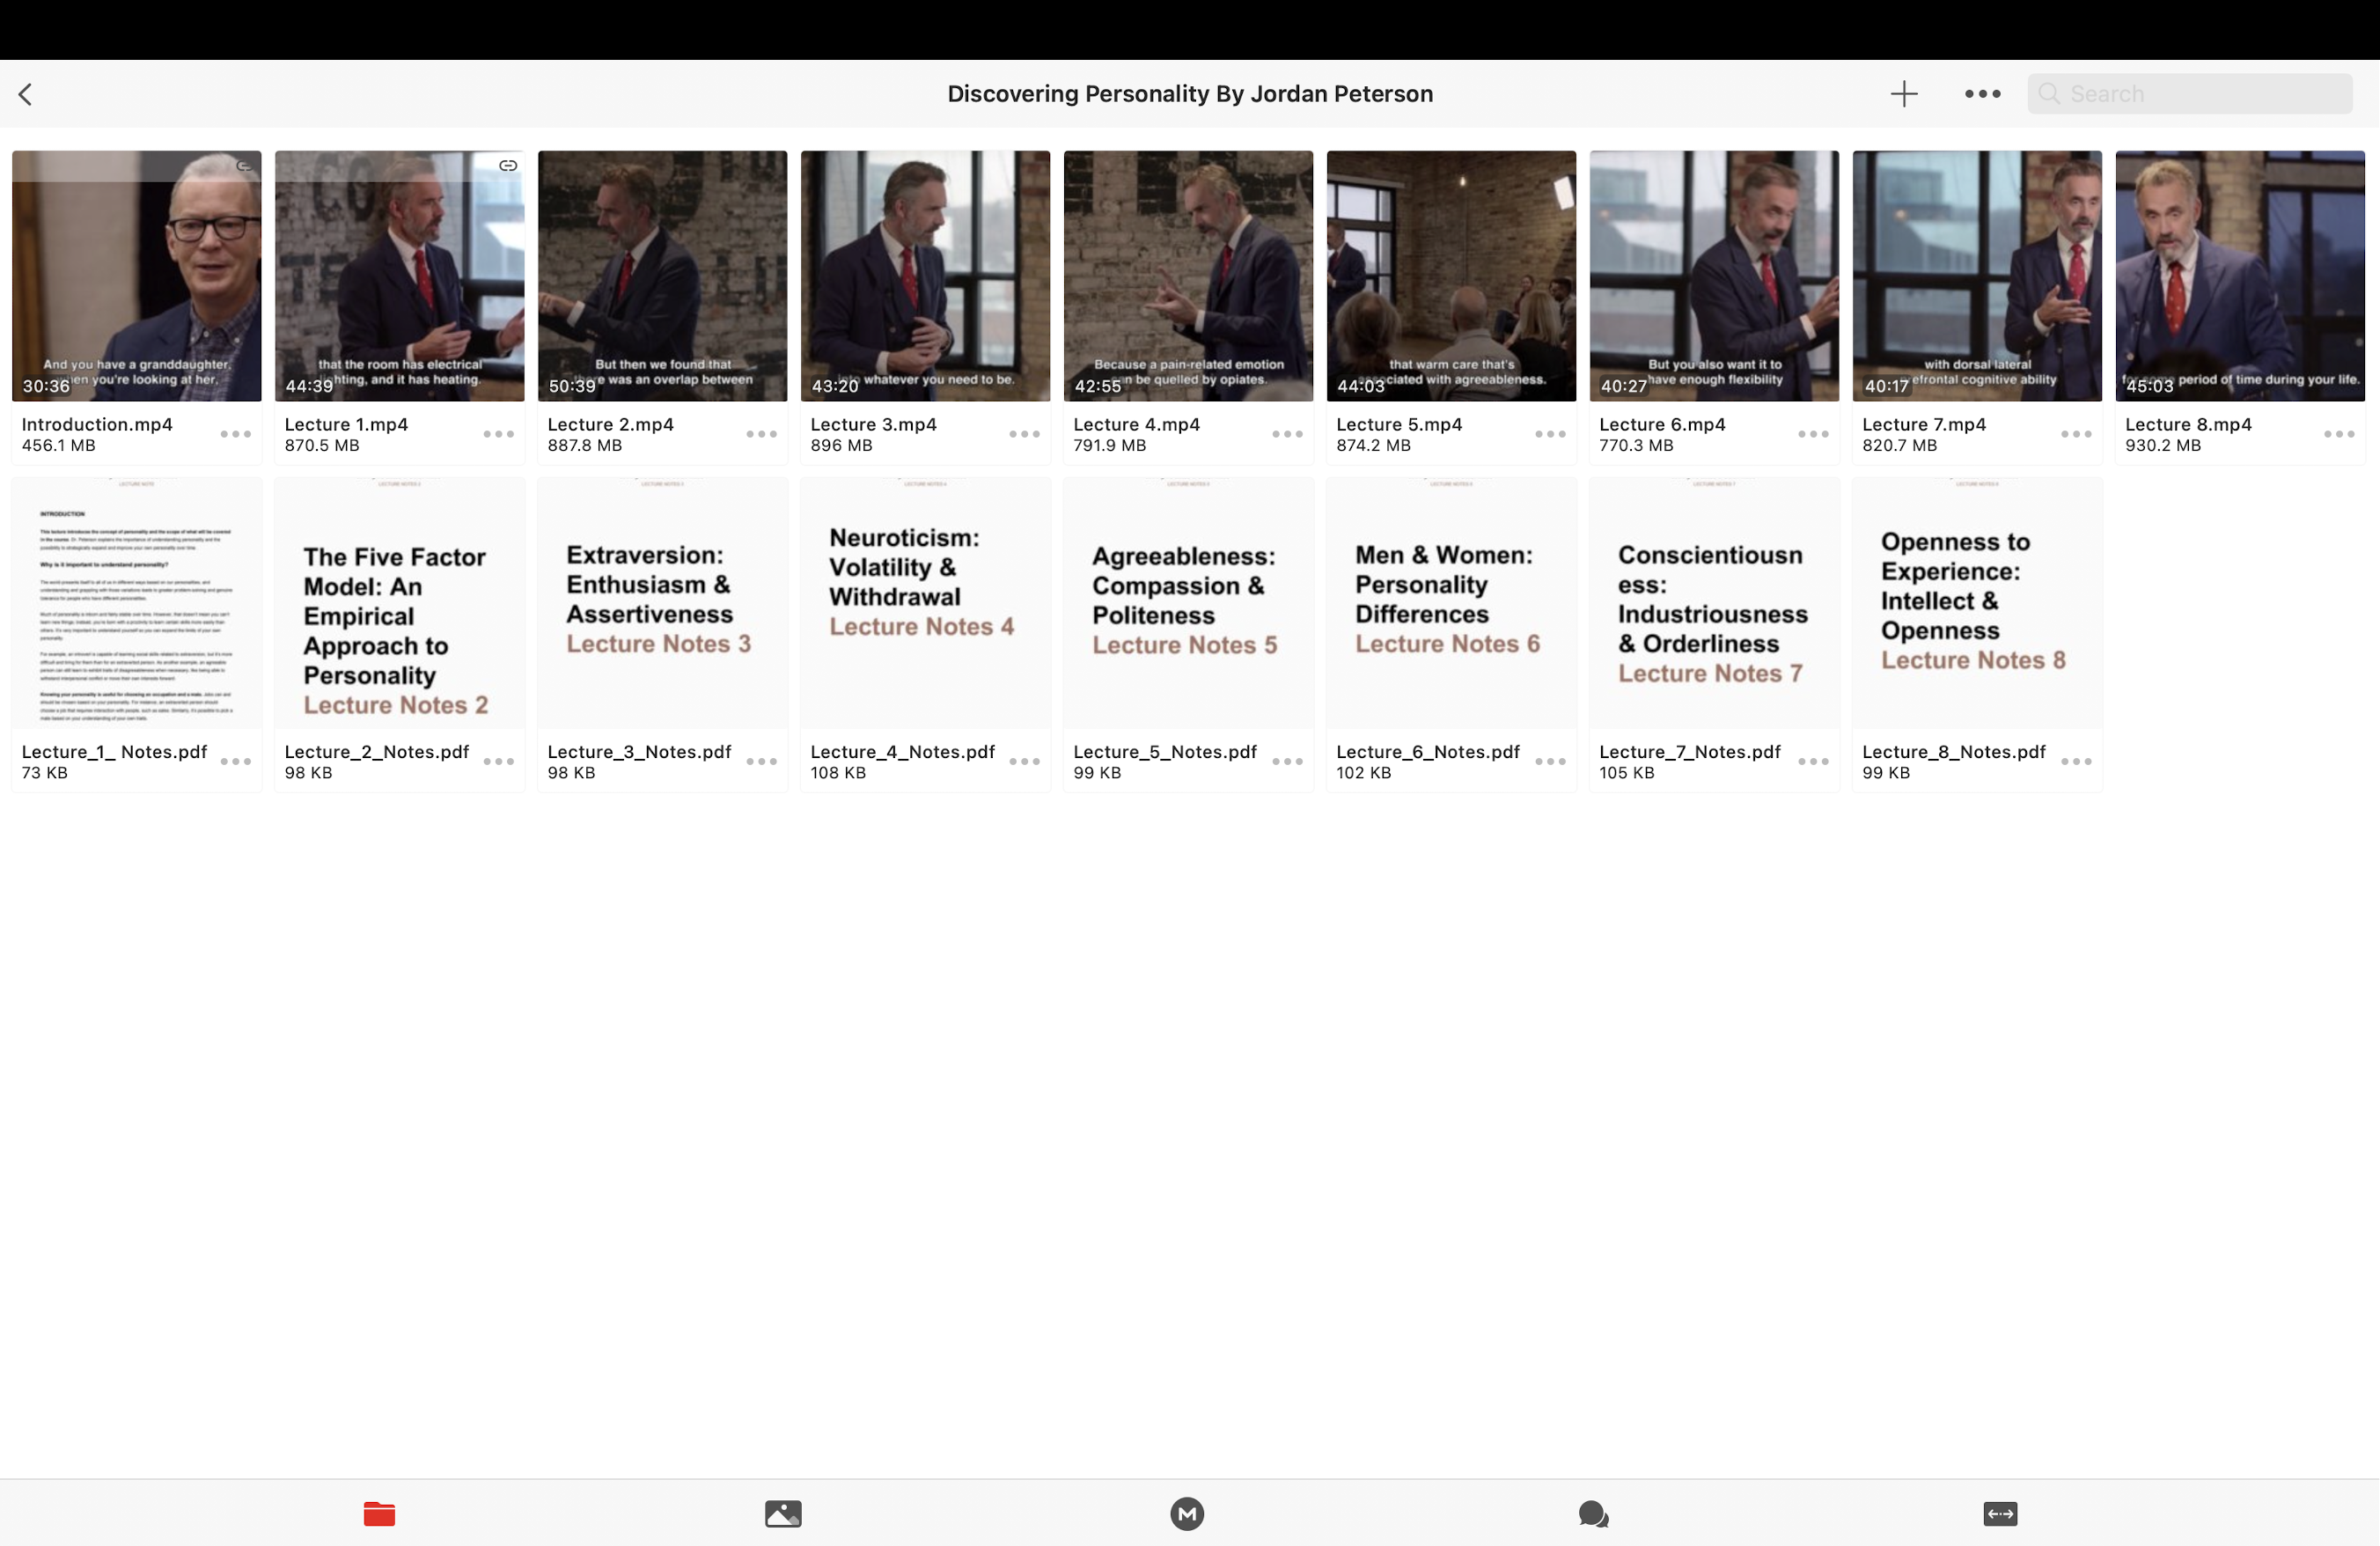Play the Lecture 4.mp4 video thumbnail
Viewport: 2380px width, 1546px height.
[x=1189, y=276]
